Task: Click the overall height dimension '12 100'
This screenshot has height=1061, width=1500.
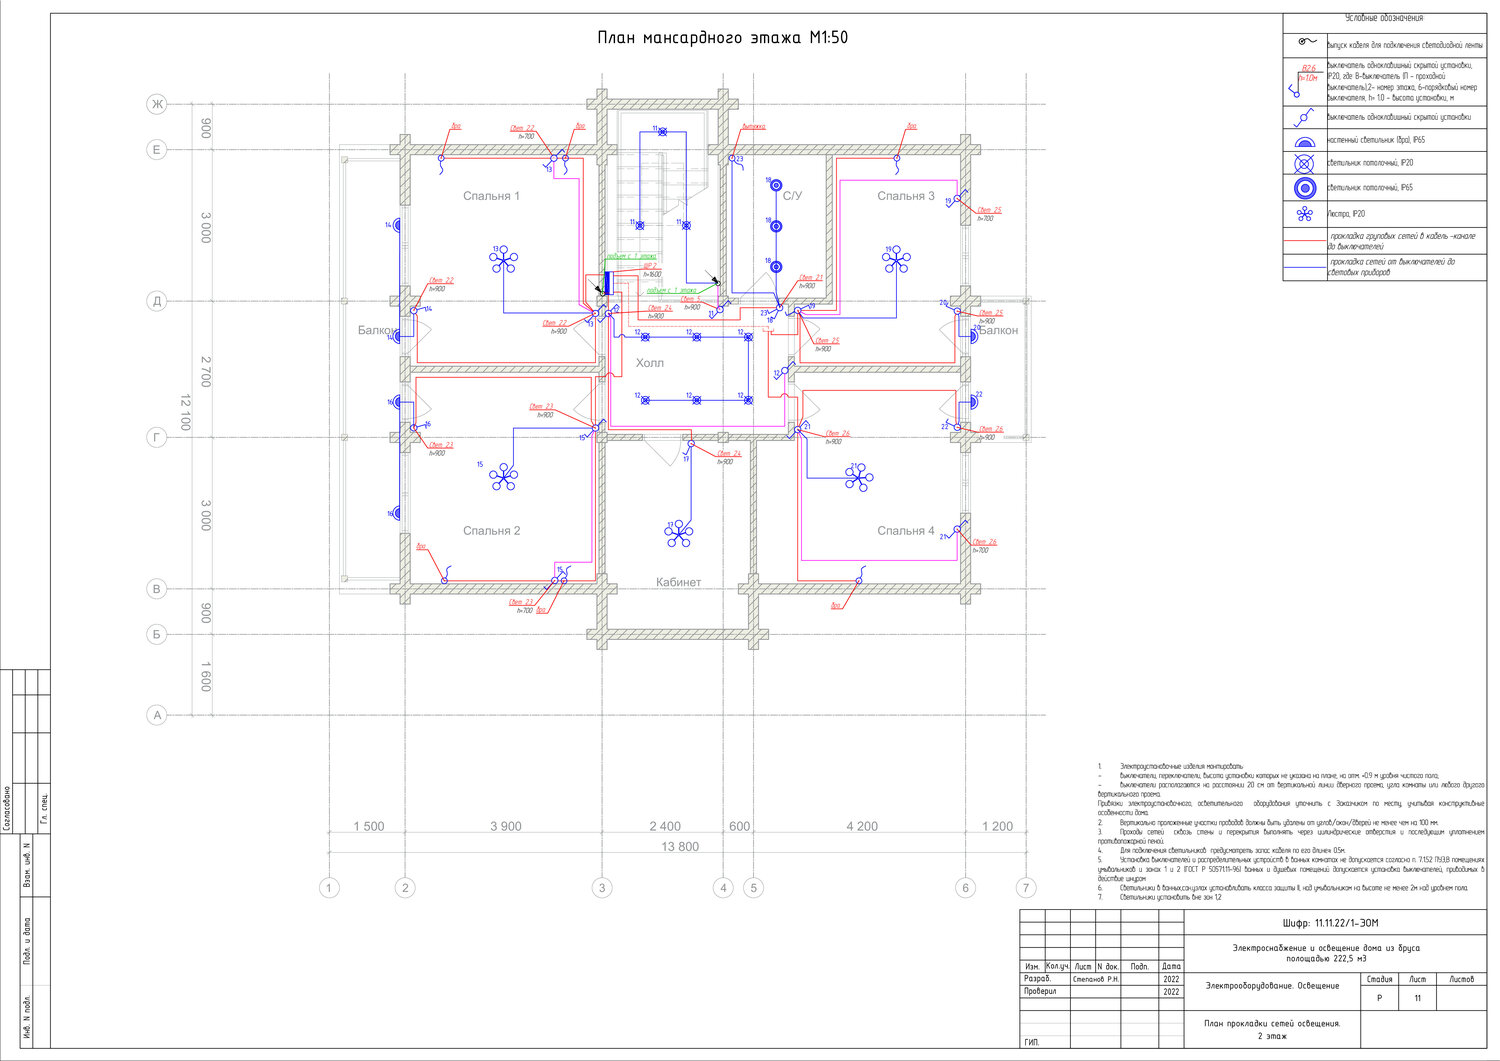Action: (185, 412)
